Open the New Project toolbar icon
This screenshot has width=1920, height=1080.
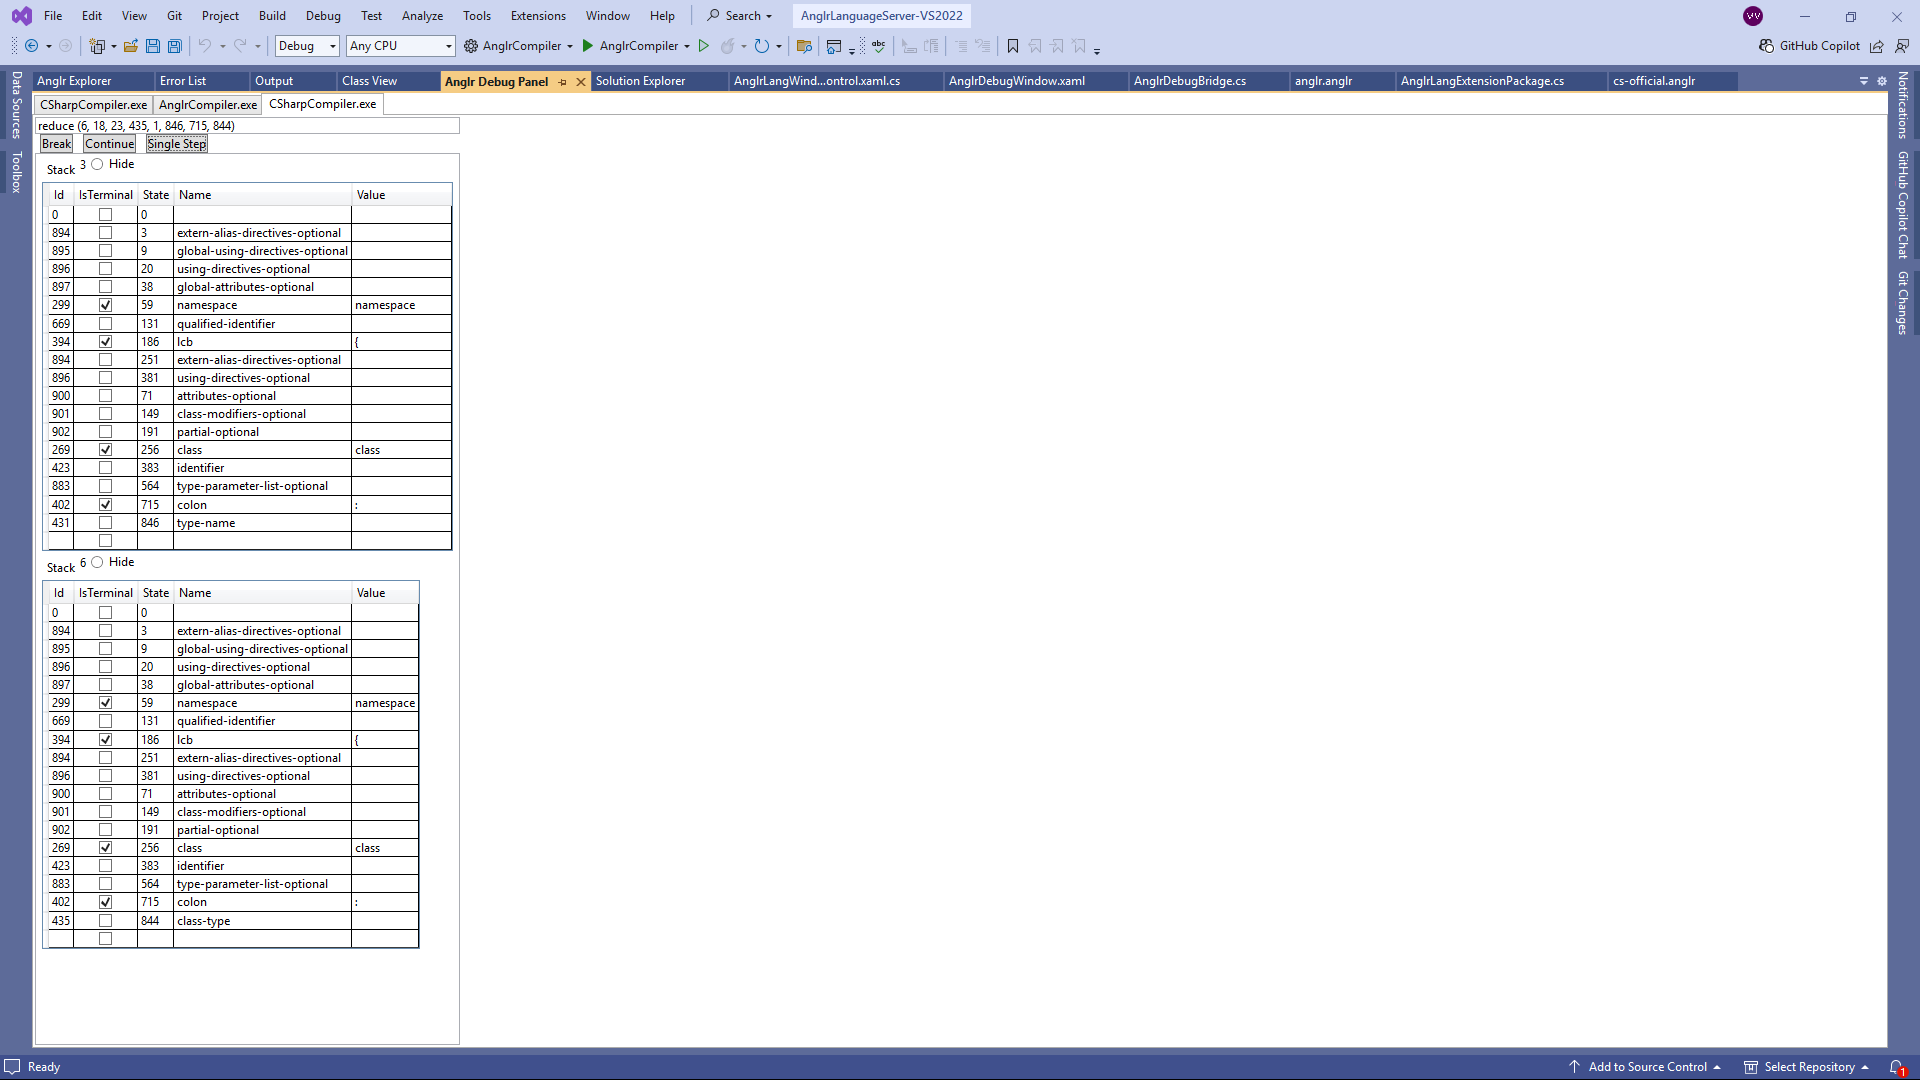click(96, 46)
